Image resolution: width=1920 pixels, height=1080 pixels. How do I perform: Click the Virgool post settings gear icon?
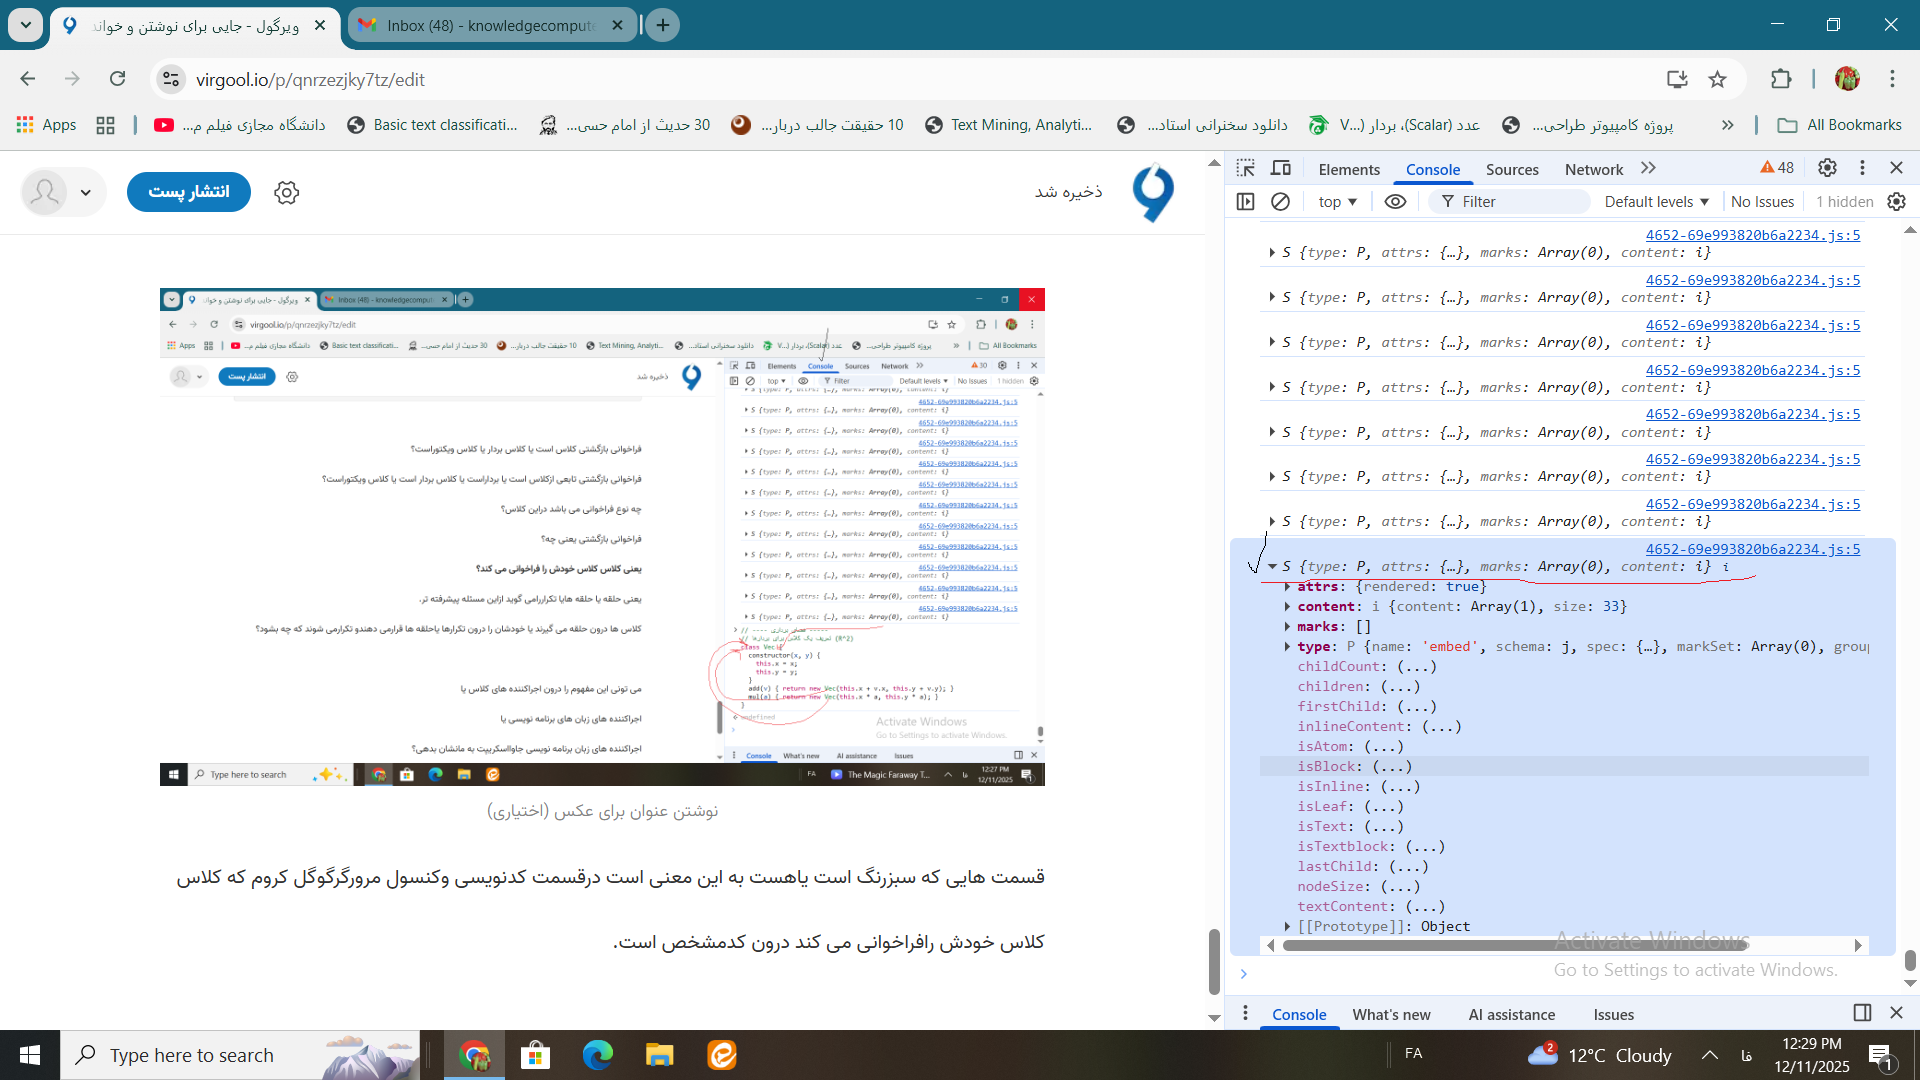coord(287,192)
